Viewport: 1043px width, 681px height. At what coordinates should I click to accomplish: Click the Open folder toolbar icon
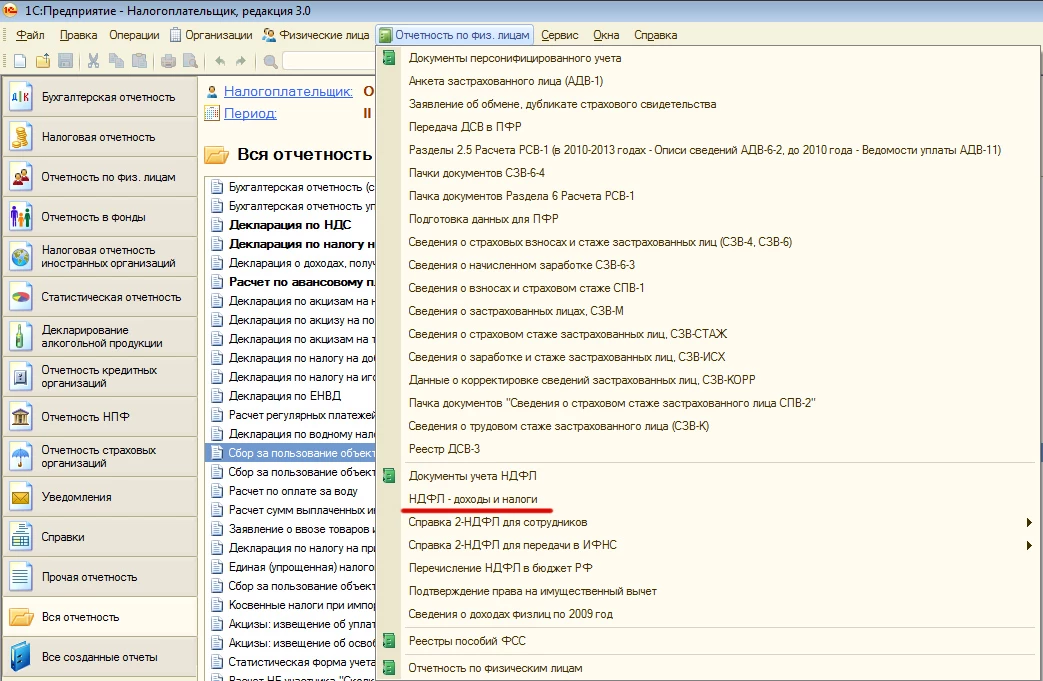(42, 61)
